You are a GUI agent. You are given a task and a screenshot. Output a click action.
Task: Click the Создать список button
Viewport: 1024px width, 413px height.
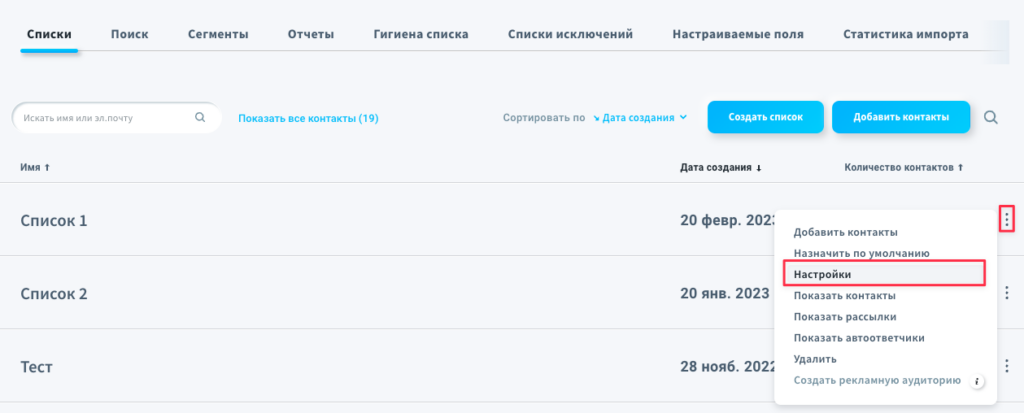[x=765, y=117]
